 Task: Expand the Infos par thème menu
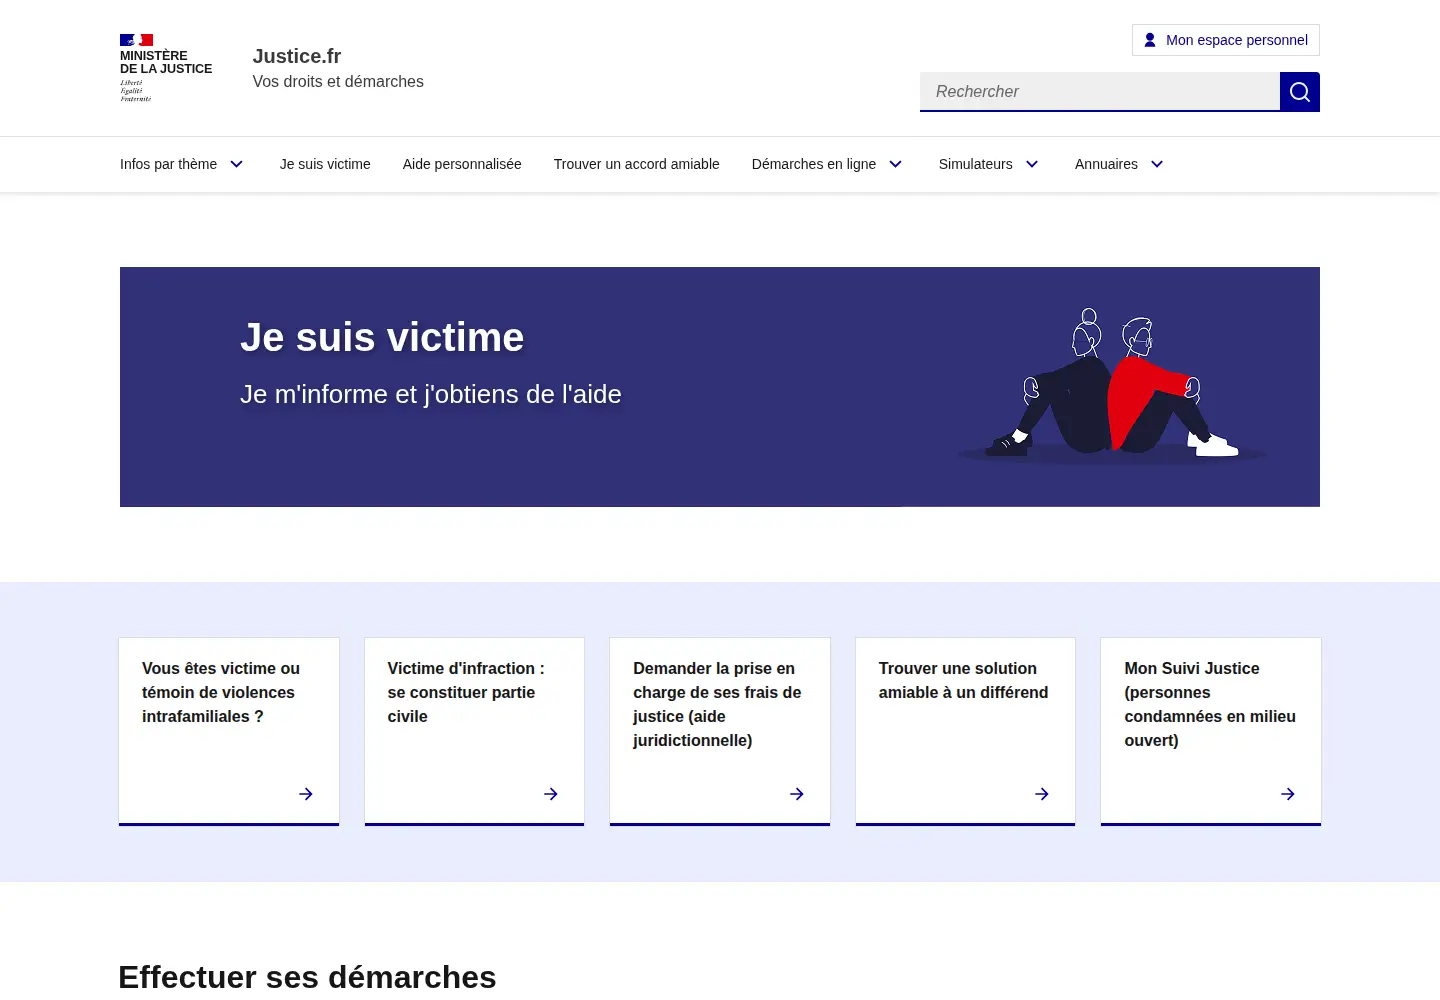182,164
